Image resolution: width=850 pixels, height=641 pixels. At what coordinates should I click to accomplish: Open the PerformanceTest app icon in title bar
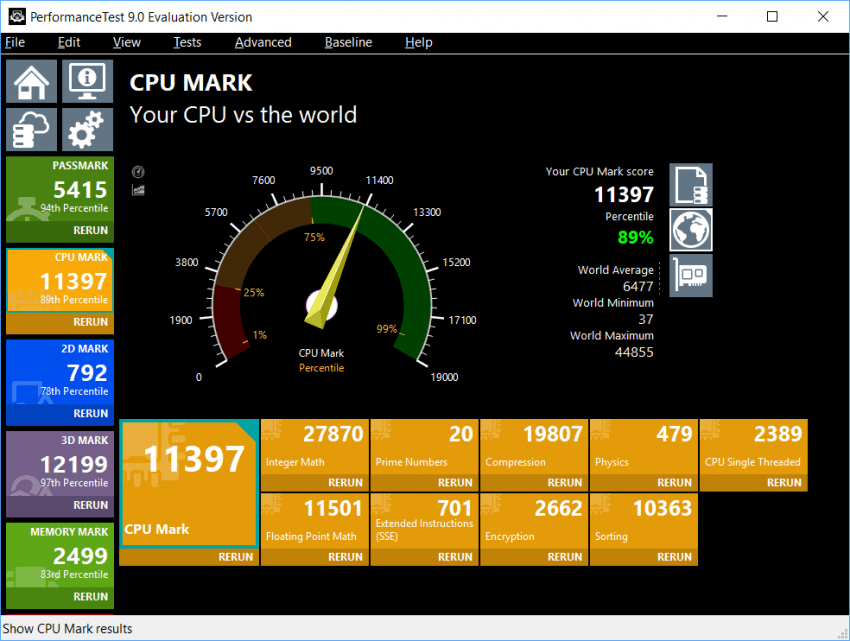(x=17, y=17)
